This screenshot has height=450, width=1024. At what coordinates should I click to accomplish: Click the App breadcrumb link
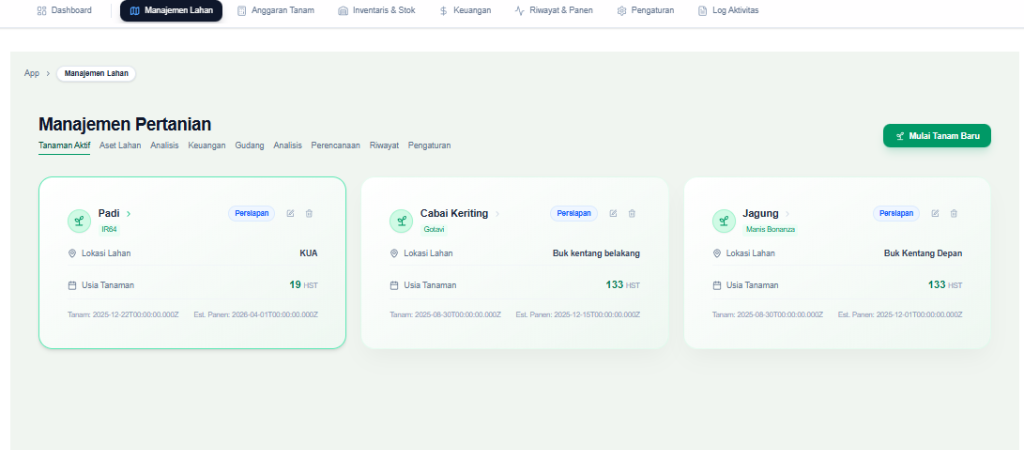point(32,73)
